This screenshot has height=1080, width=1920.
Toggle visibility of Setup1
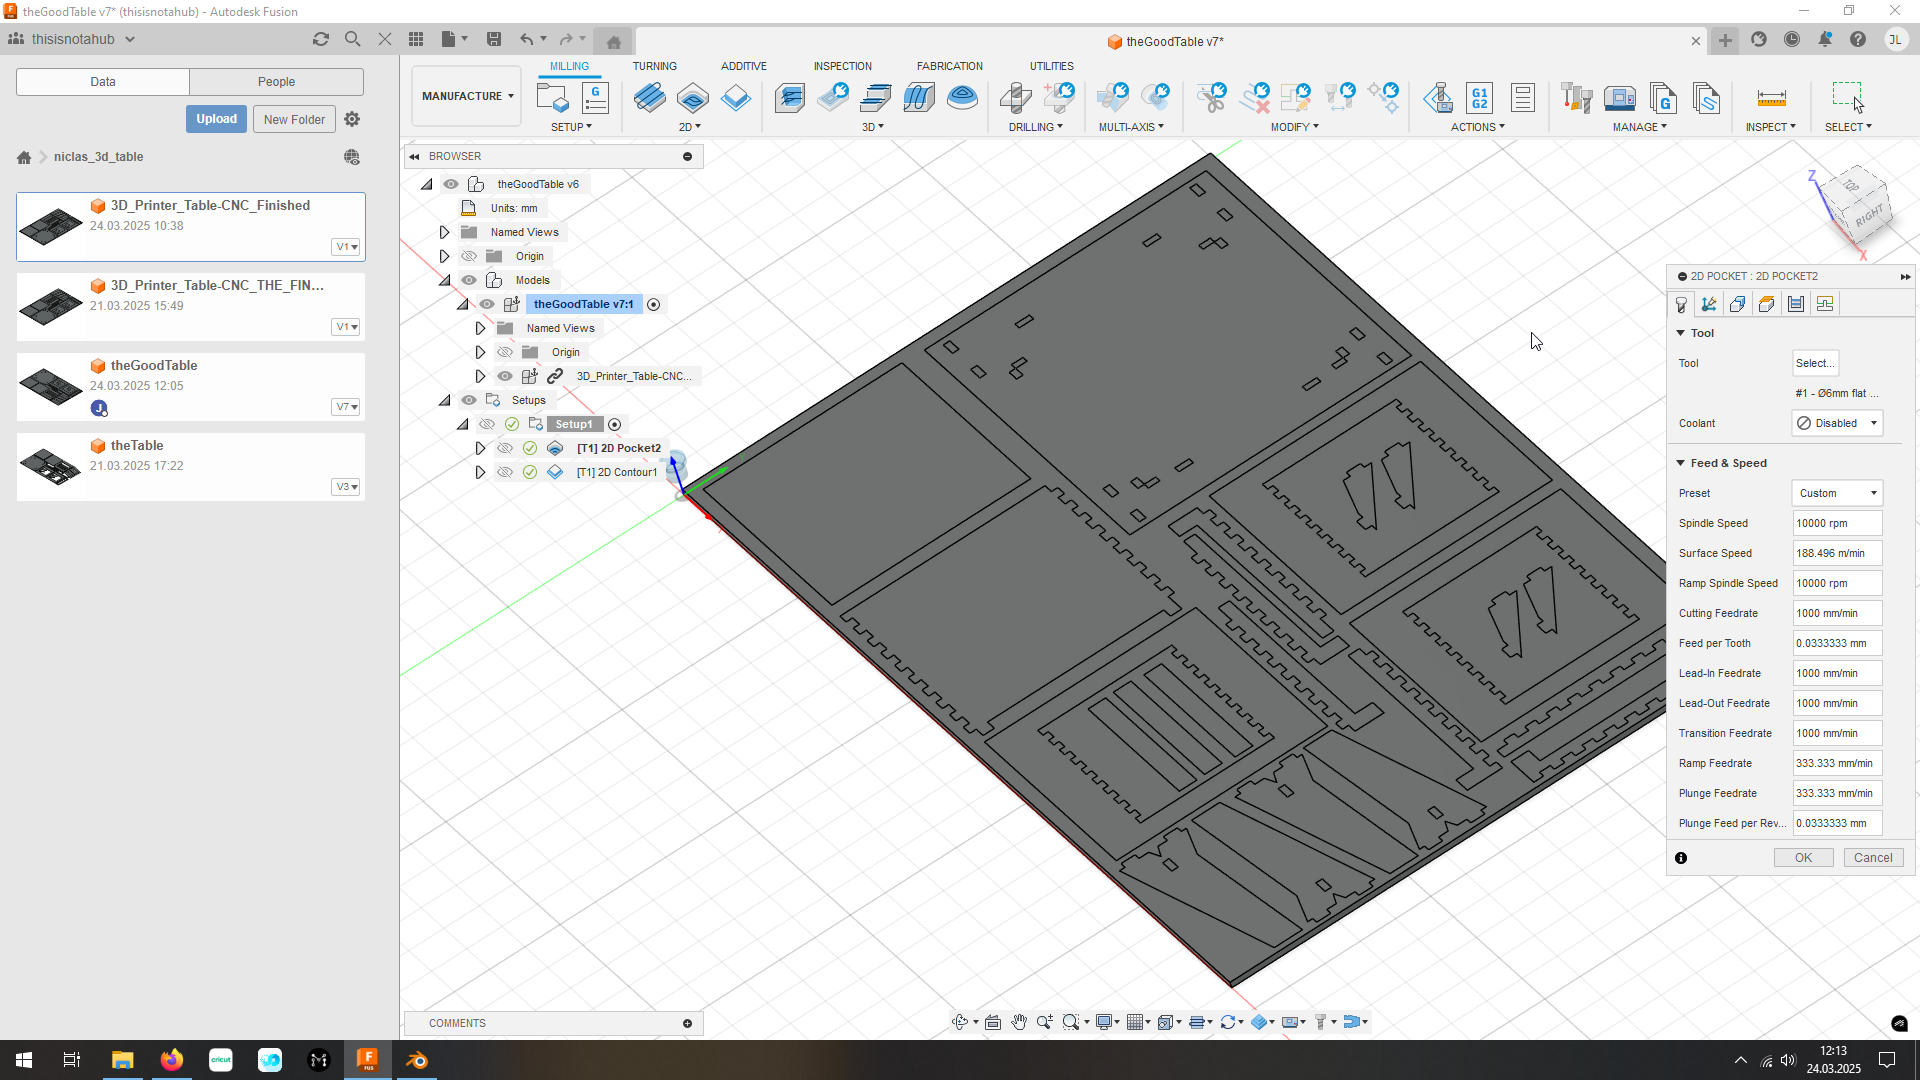[x=487, y=424]
